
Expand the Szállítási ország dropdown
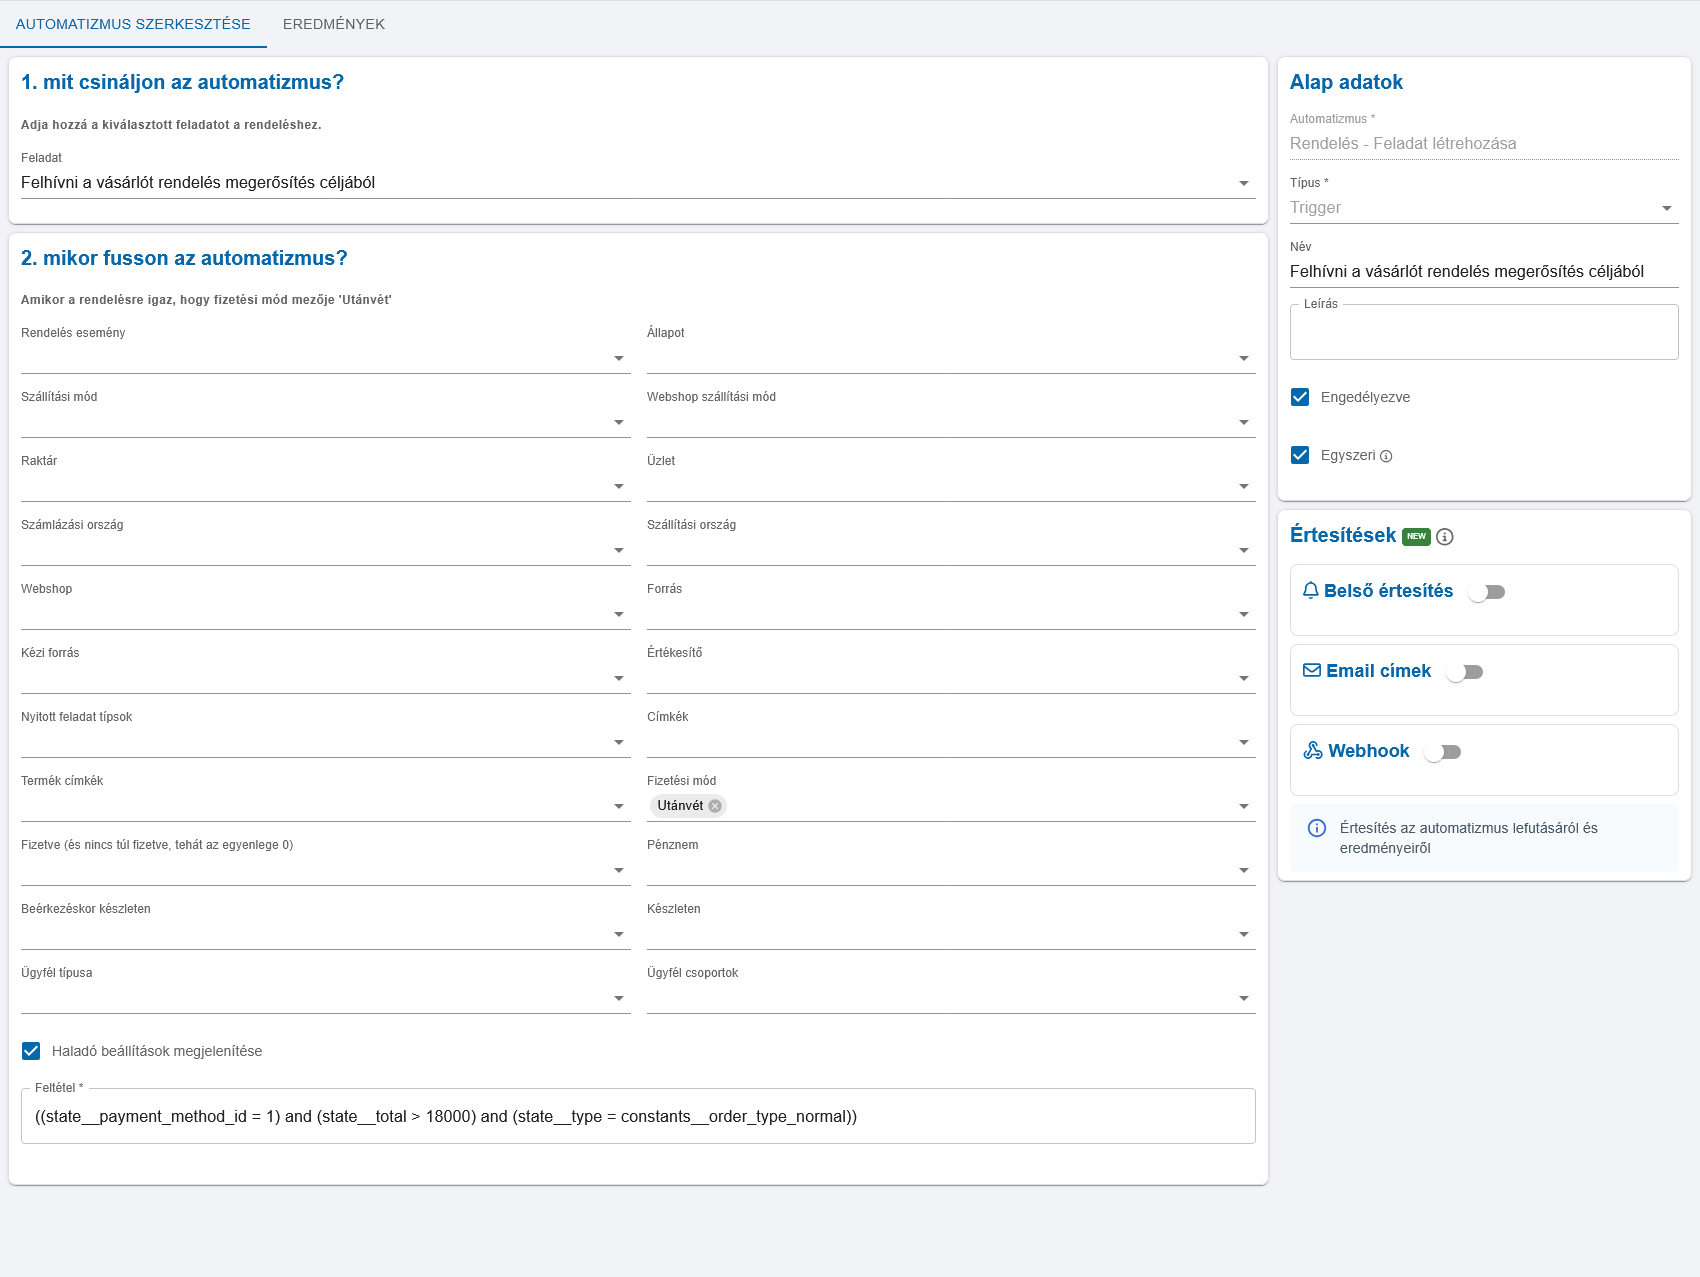951,550
